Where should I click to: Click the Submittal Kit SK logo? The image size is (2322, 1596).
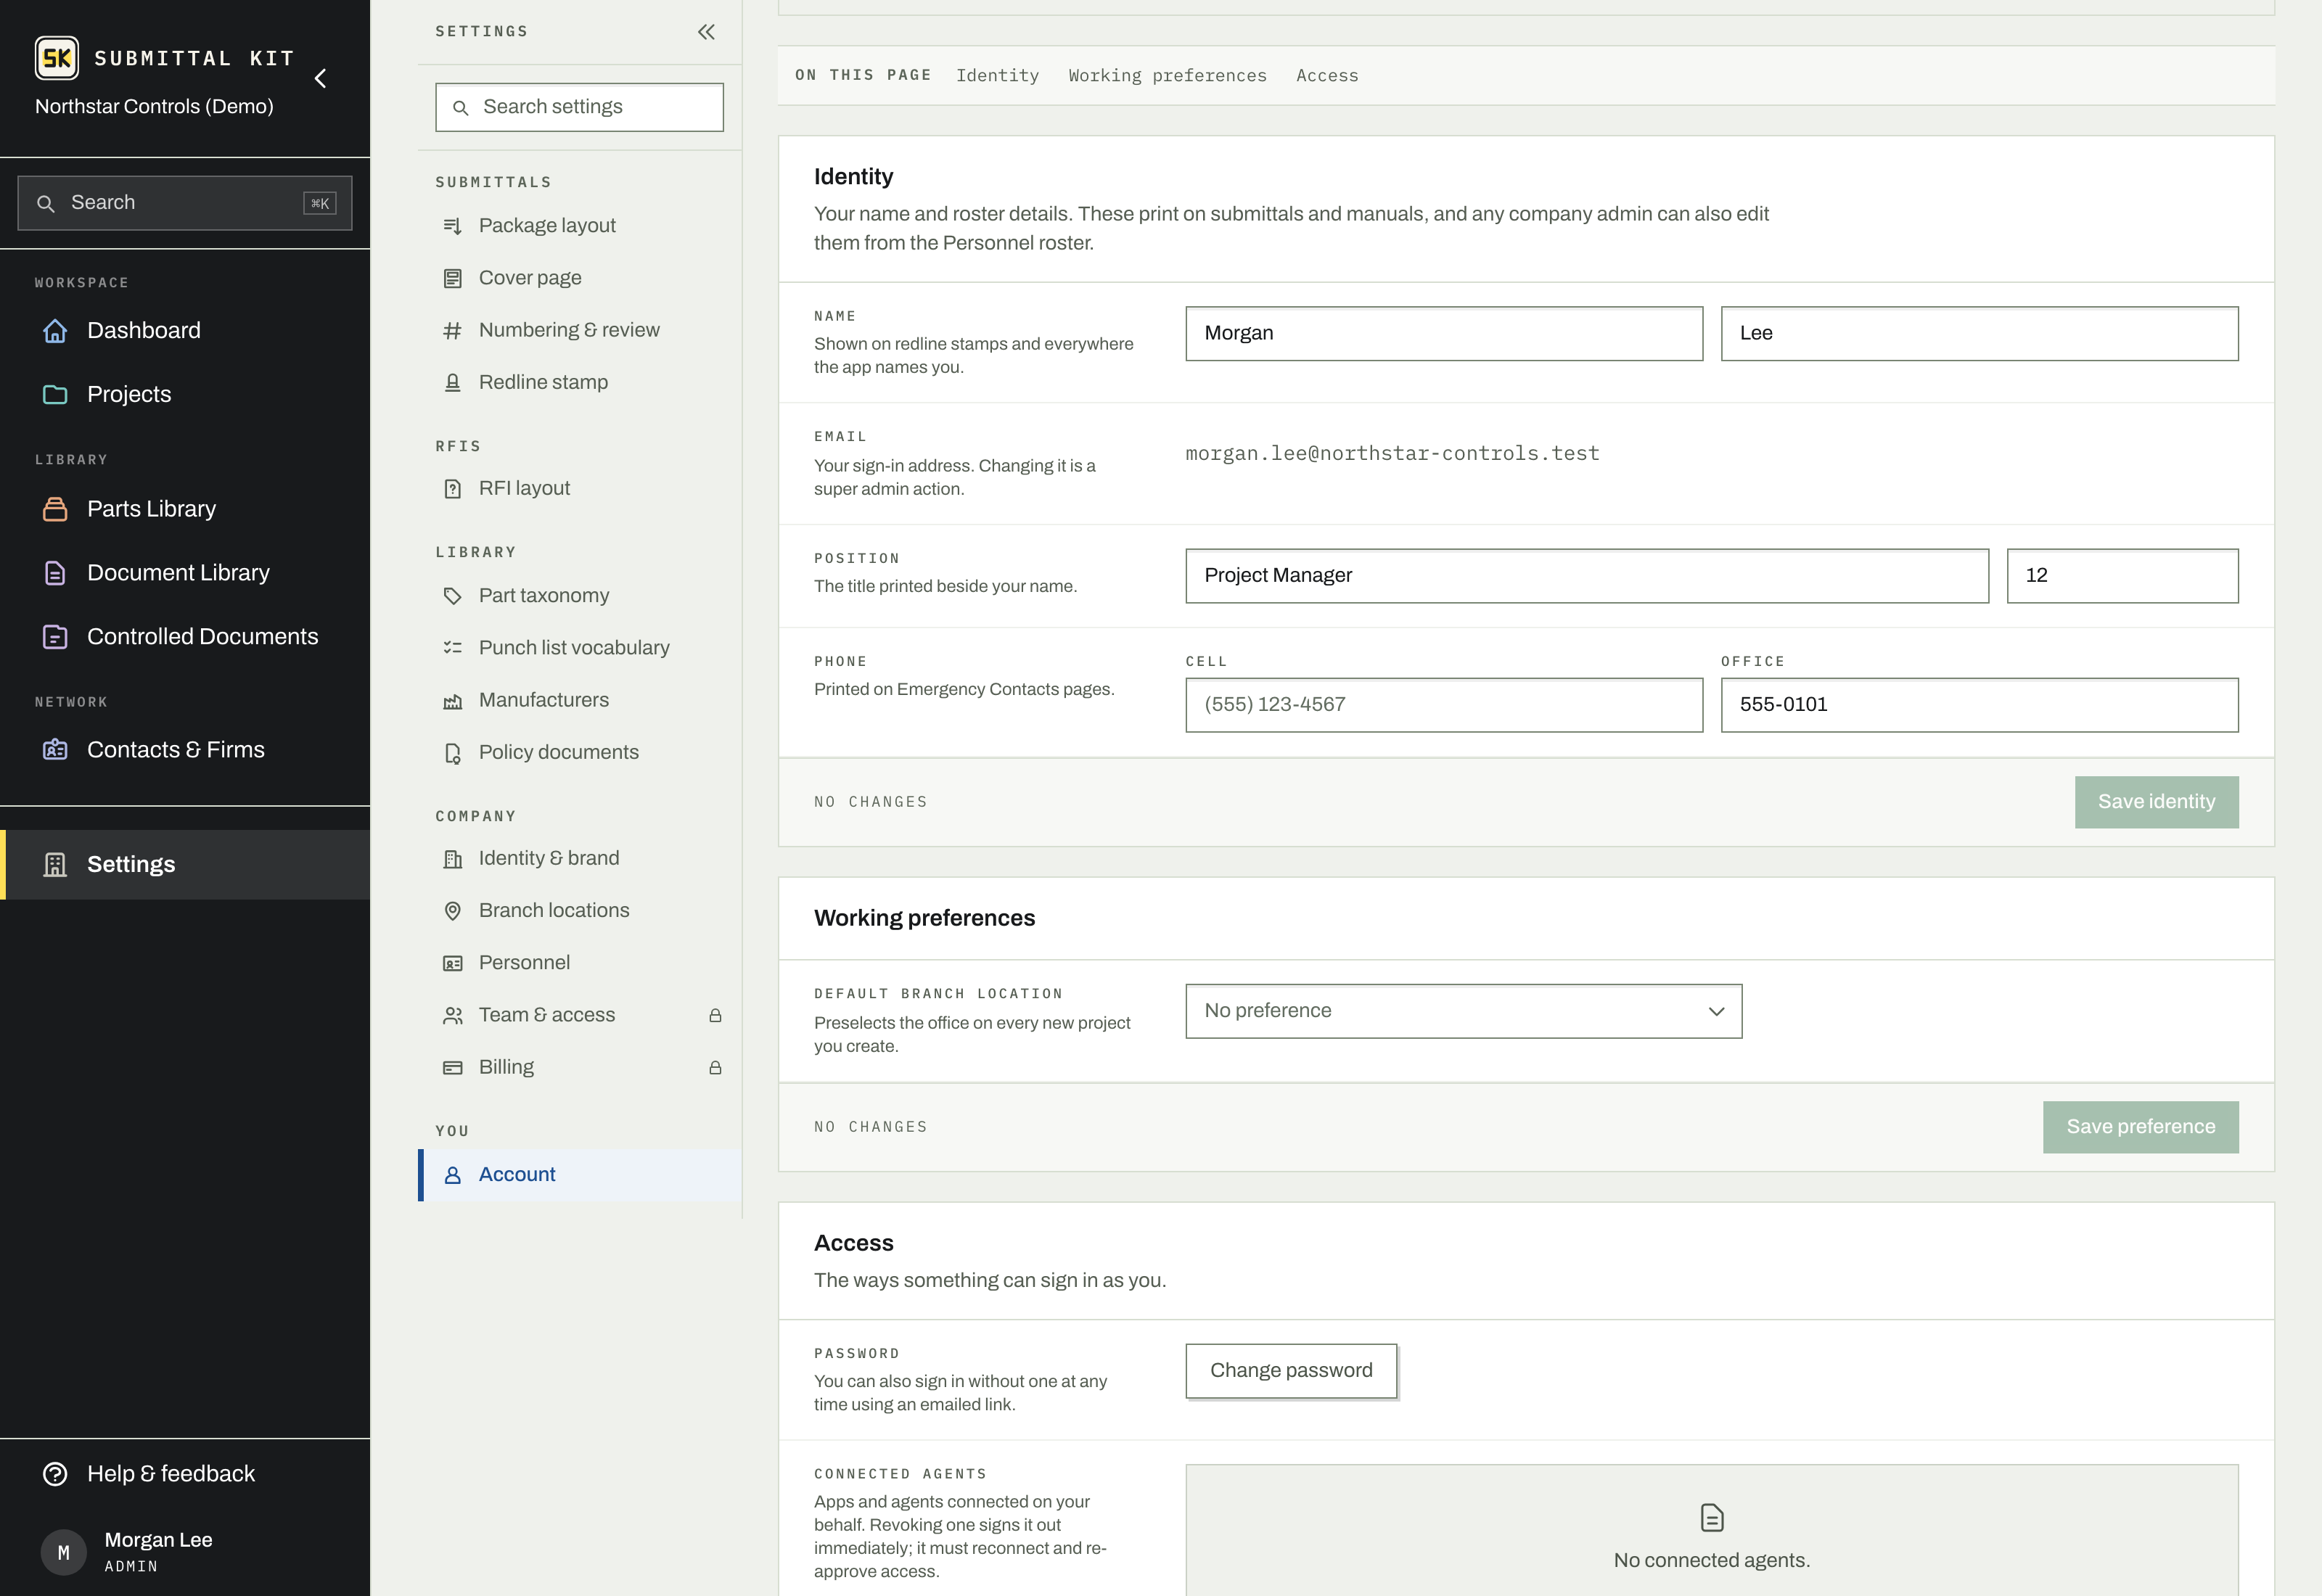pyautogui.click(x=57, y=58)
